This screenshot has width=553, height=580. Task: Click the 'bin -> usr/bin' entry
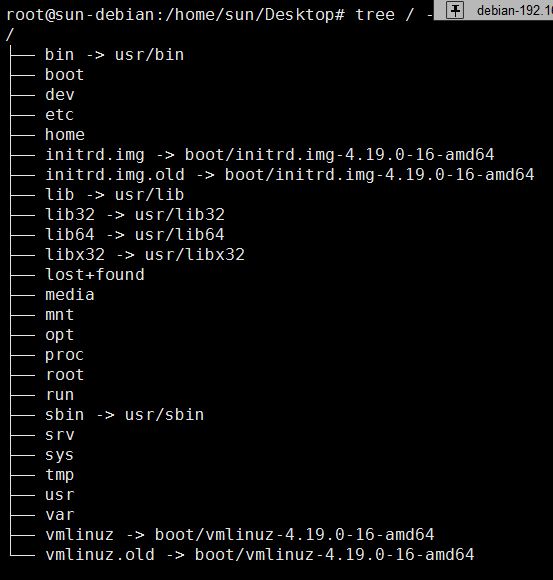coord(115,55)
